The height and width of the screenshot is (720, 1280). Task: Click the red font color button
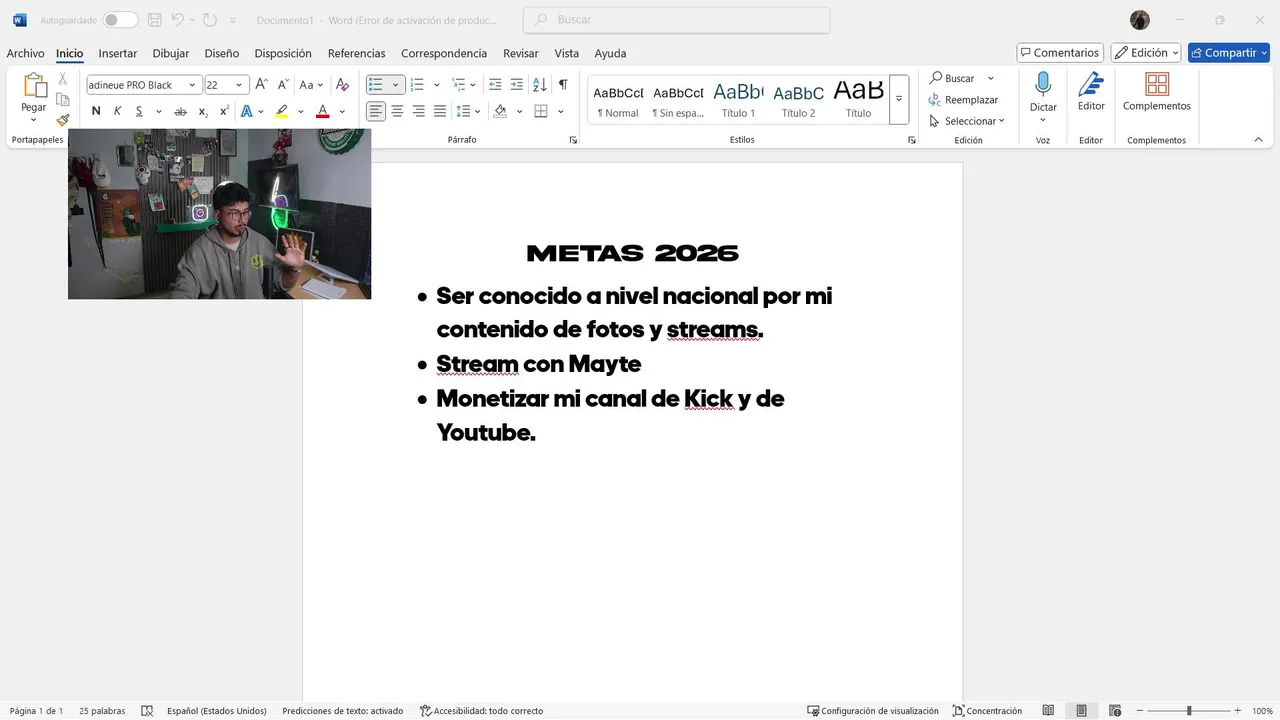coord(322,111)
